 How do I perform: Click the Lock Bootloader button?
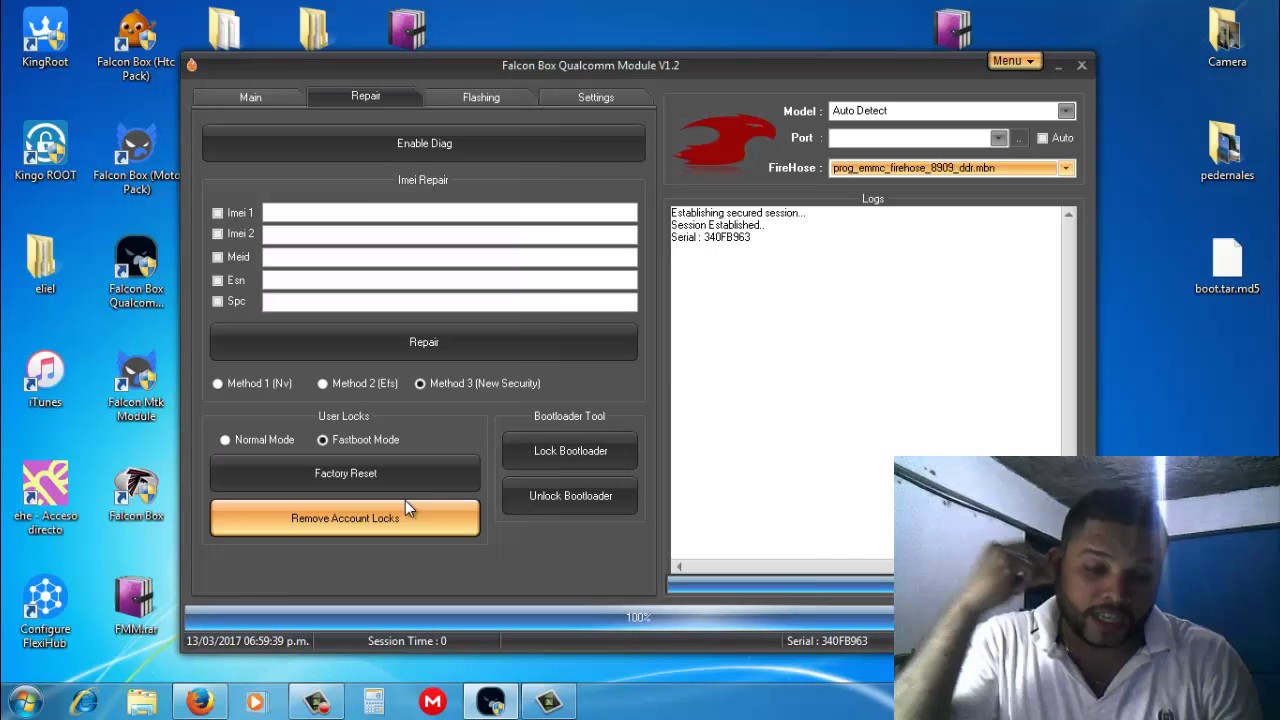(570, 451)
